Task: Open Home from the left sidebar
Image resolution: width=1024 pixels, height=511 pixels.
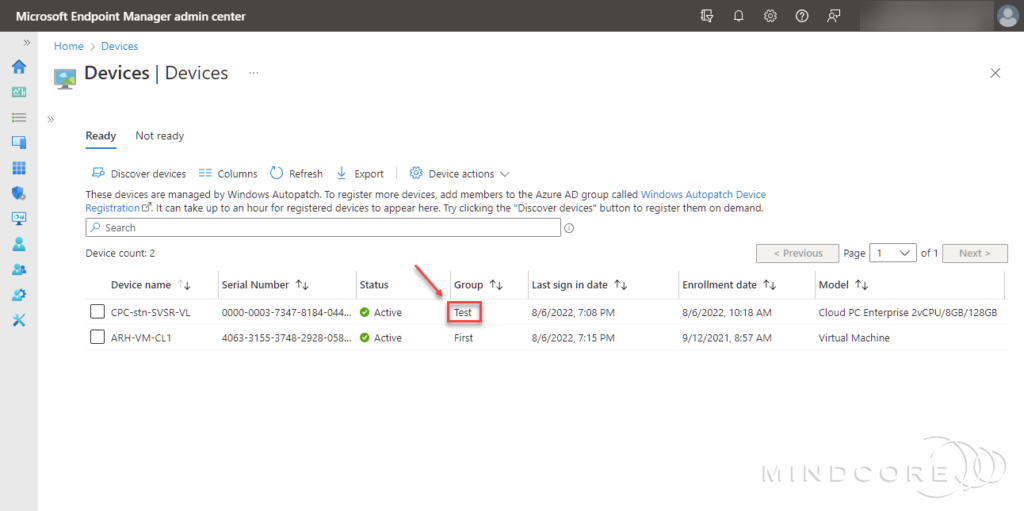Action: [x=18, y=67]
